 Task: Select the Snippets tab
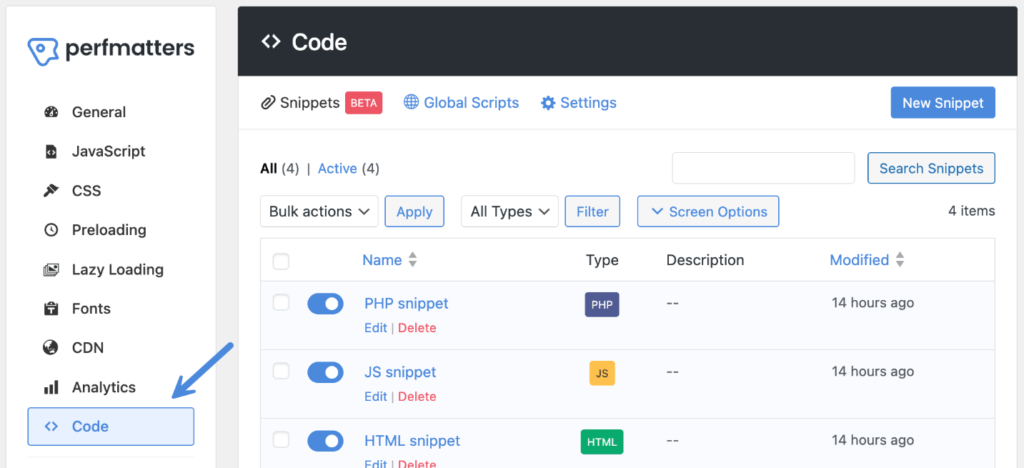tap(300, 102)
